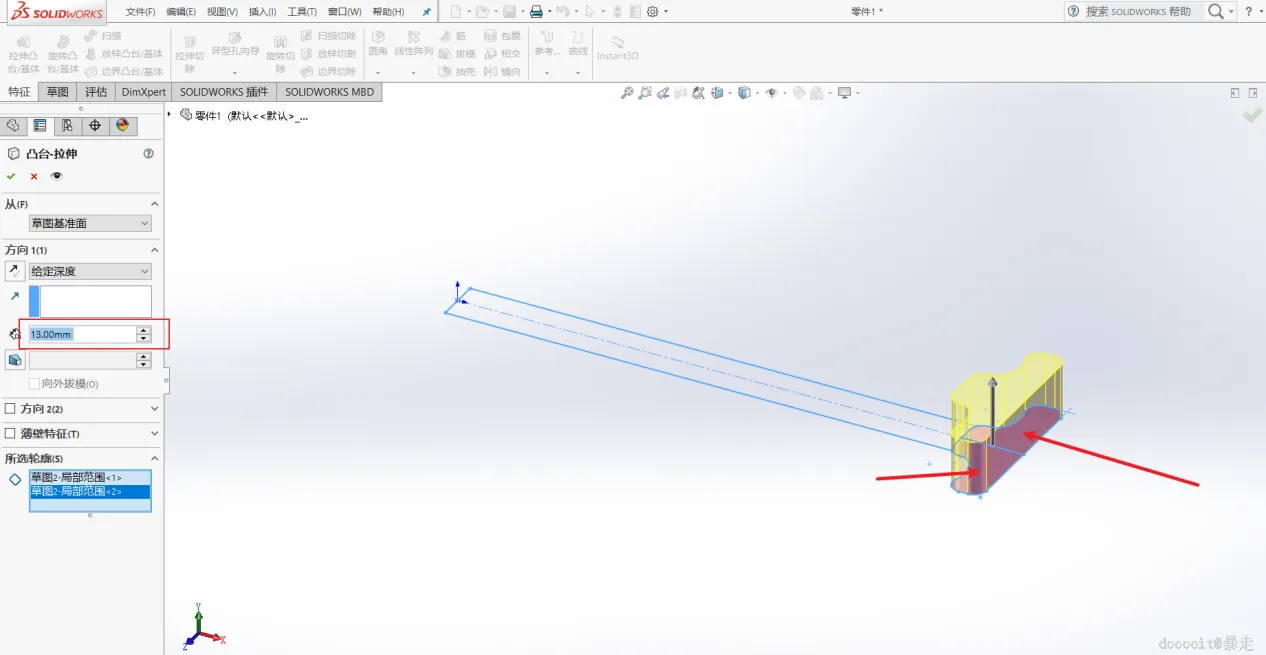Viewport: 1266px width, 655px height.
Task: Switch to the SOLIDWORKS MBD tab
Action: click(x=329, y=92)
